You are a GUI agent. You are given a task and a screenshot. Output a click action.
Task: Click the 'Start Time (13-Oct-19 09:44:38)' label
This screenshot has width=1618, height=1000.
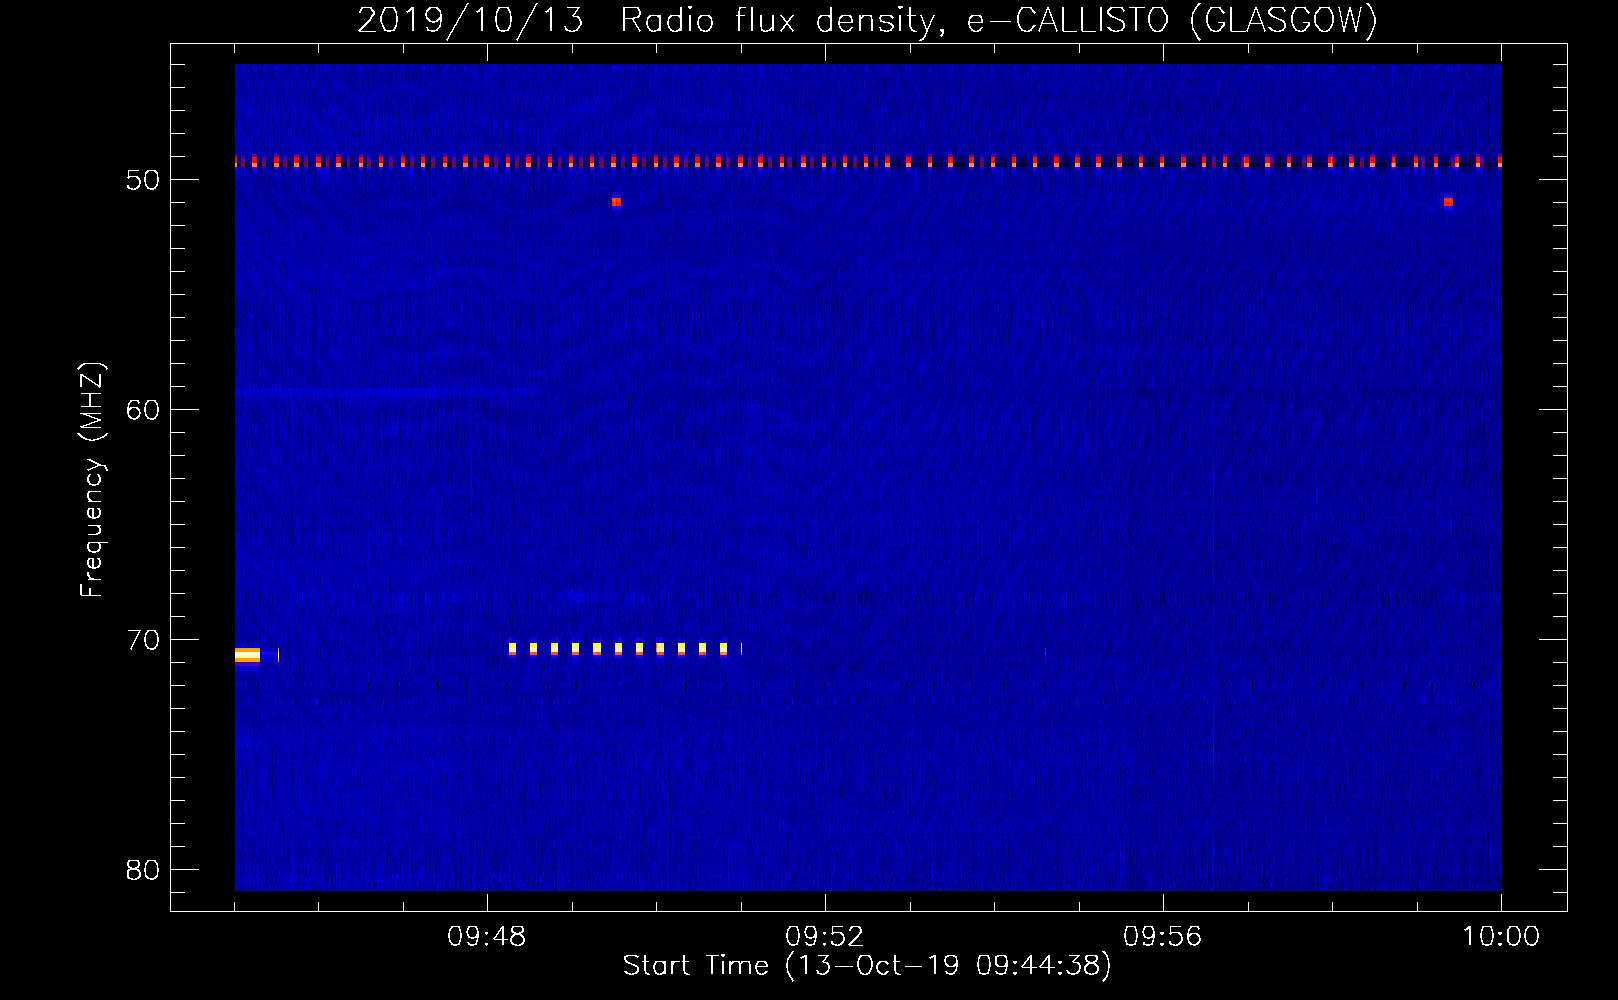pyautogui.click(x=867, y=966)
